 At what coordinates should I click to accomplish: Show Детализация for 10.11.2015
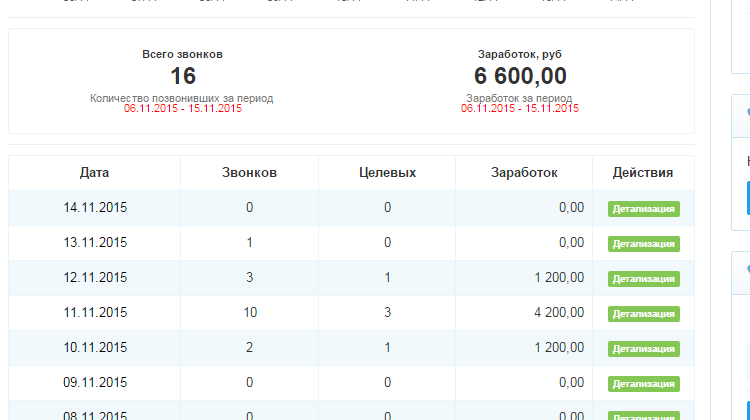click(644, 349)
